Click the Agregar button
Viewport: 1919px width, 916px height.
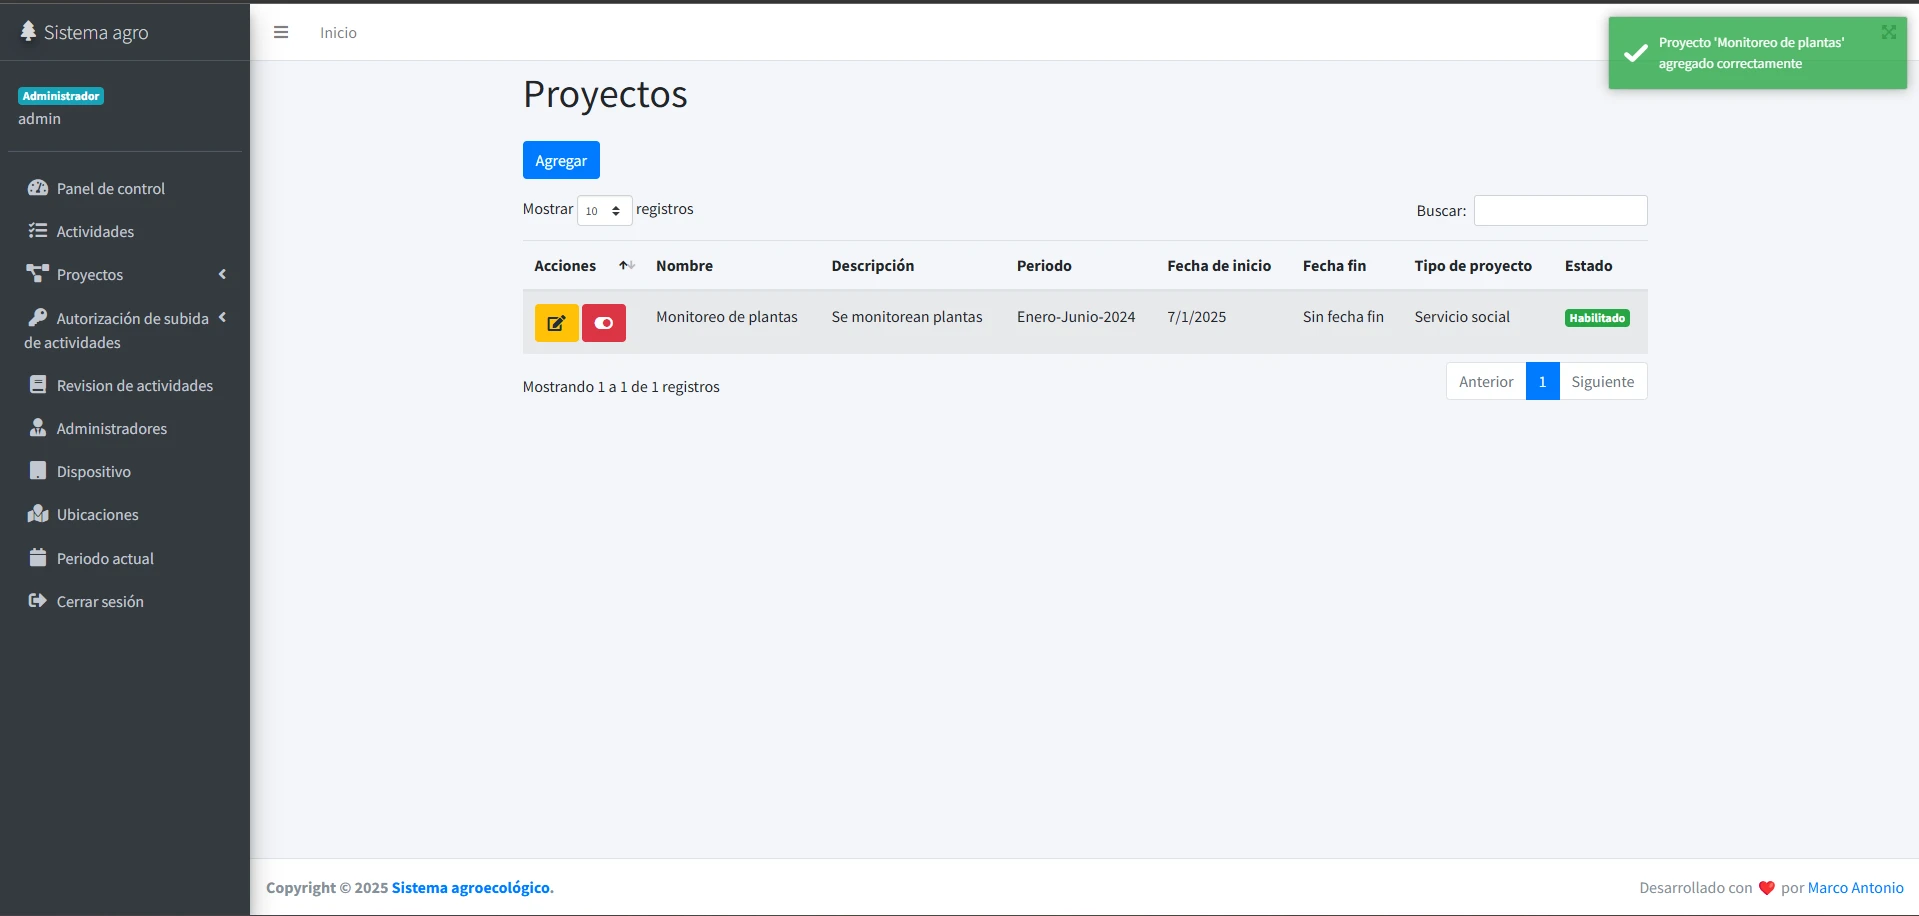point(561,160)
